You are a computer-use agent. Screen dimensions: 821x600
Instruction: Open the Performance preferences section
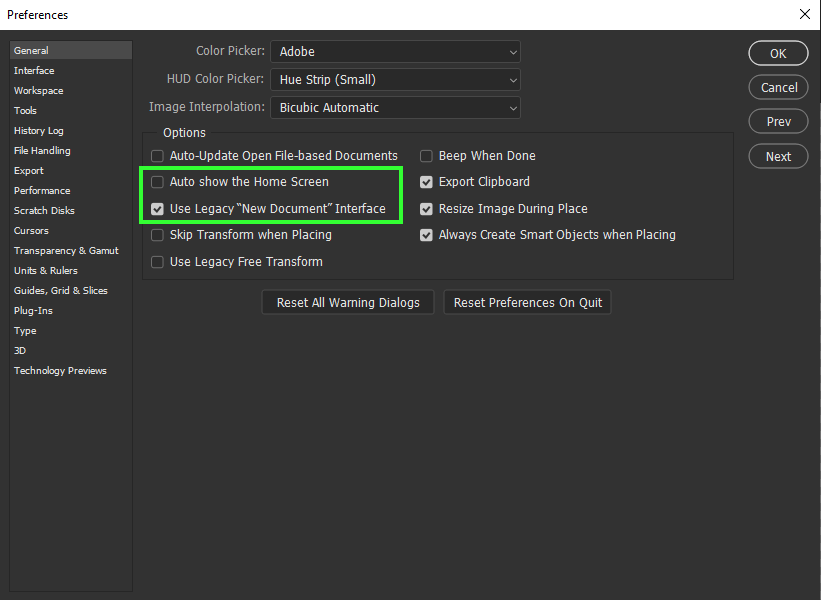coord(41,190)
